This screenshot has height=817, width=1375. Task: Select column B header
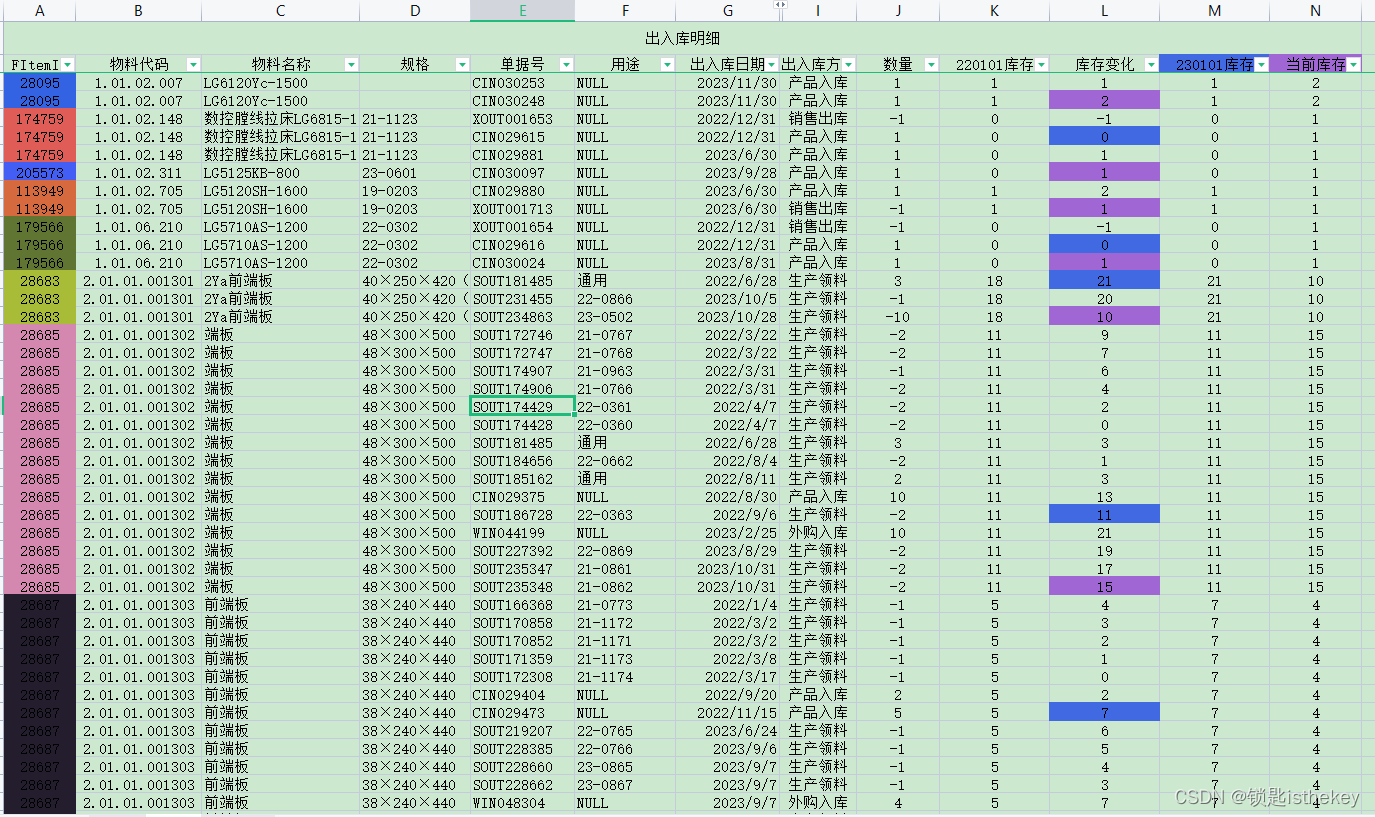138,11
